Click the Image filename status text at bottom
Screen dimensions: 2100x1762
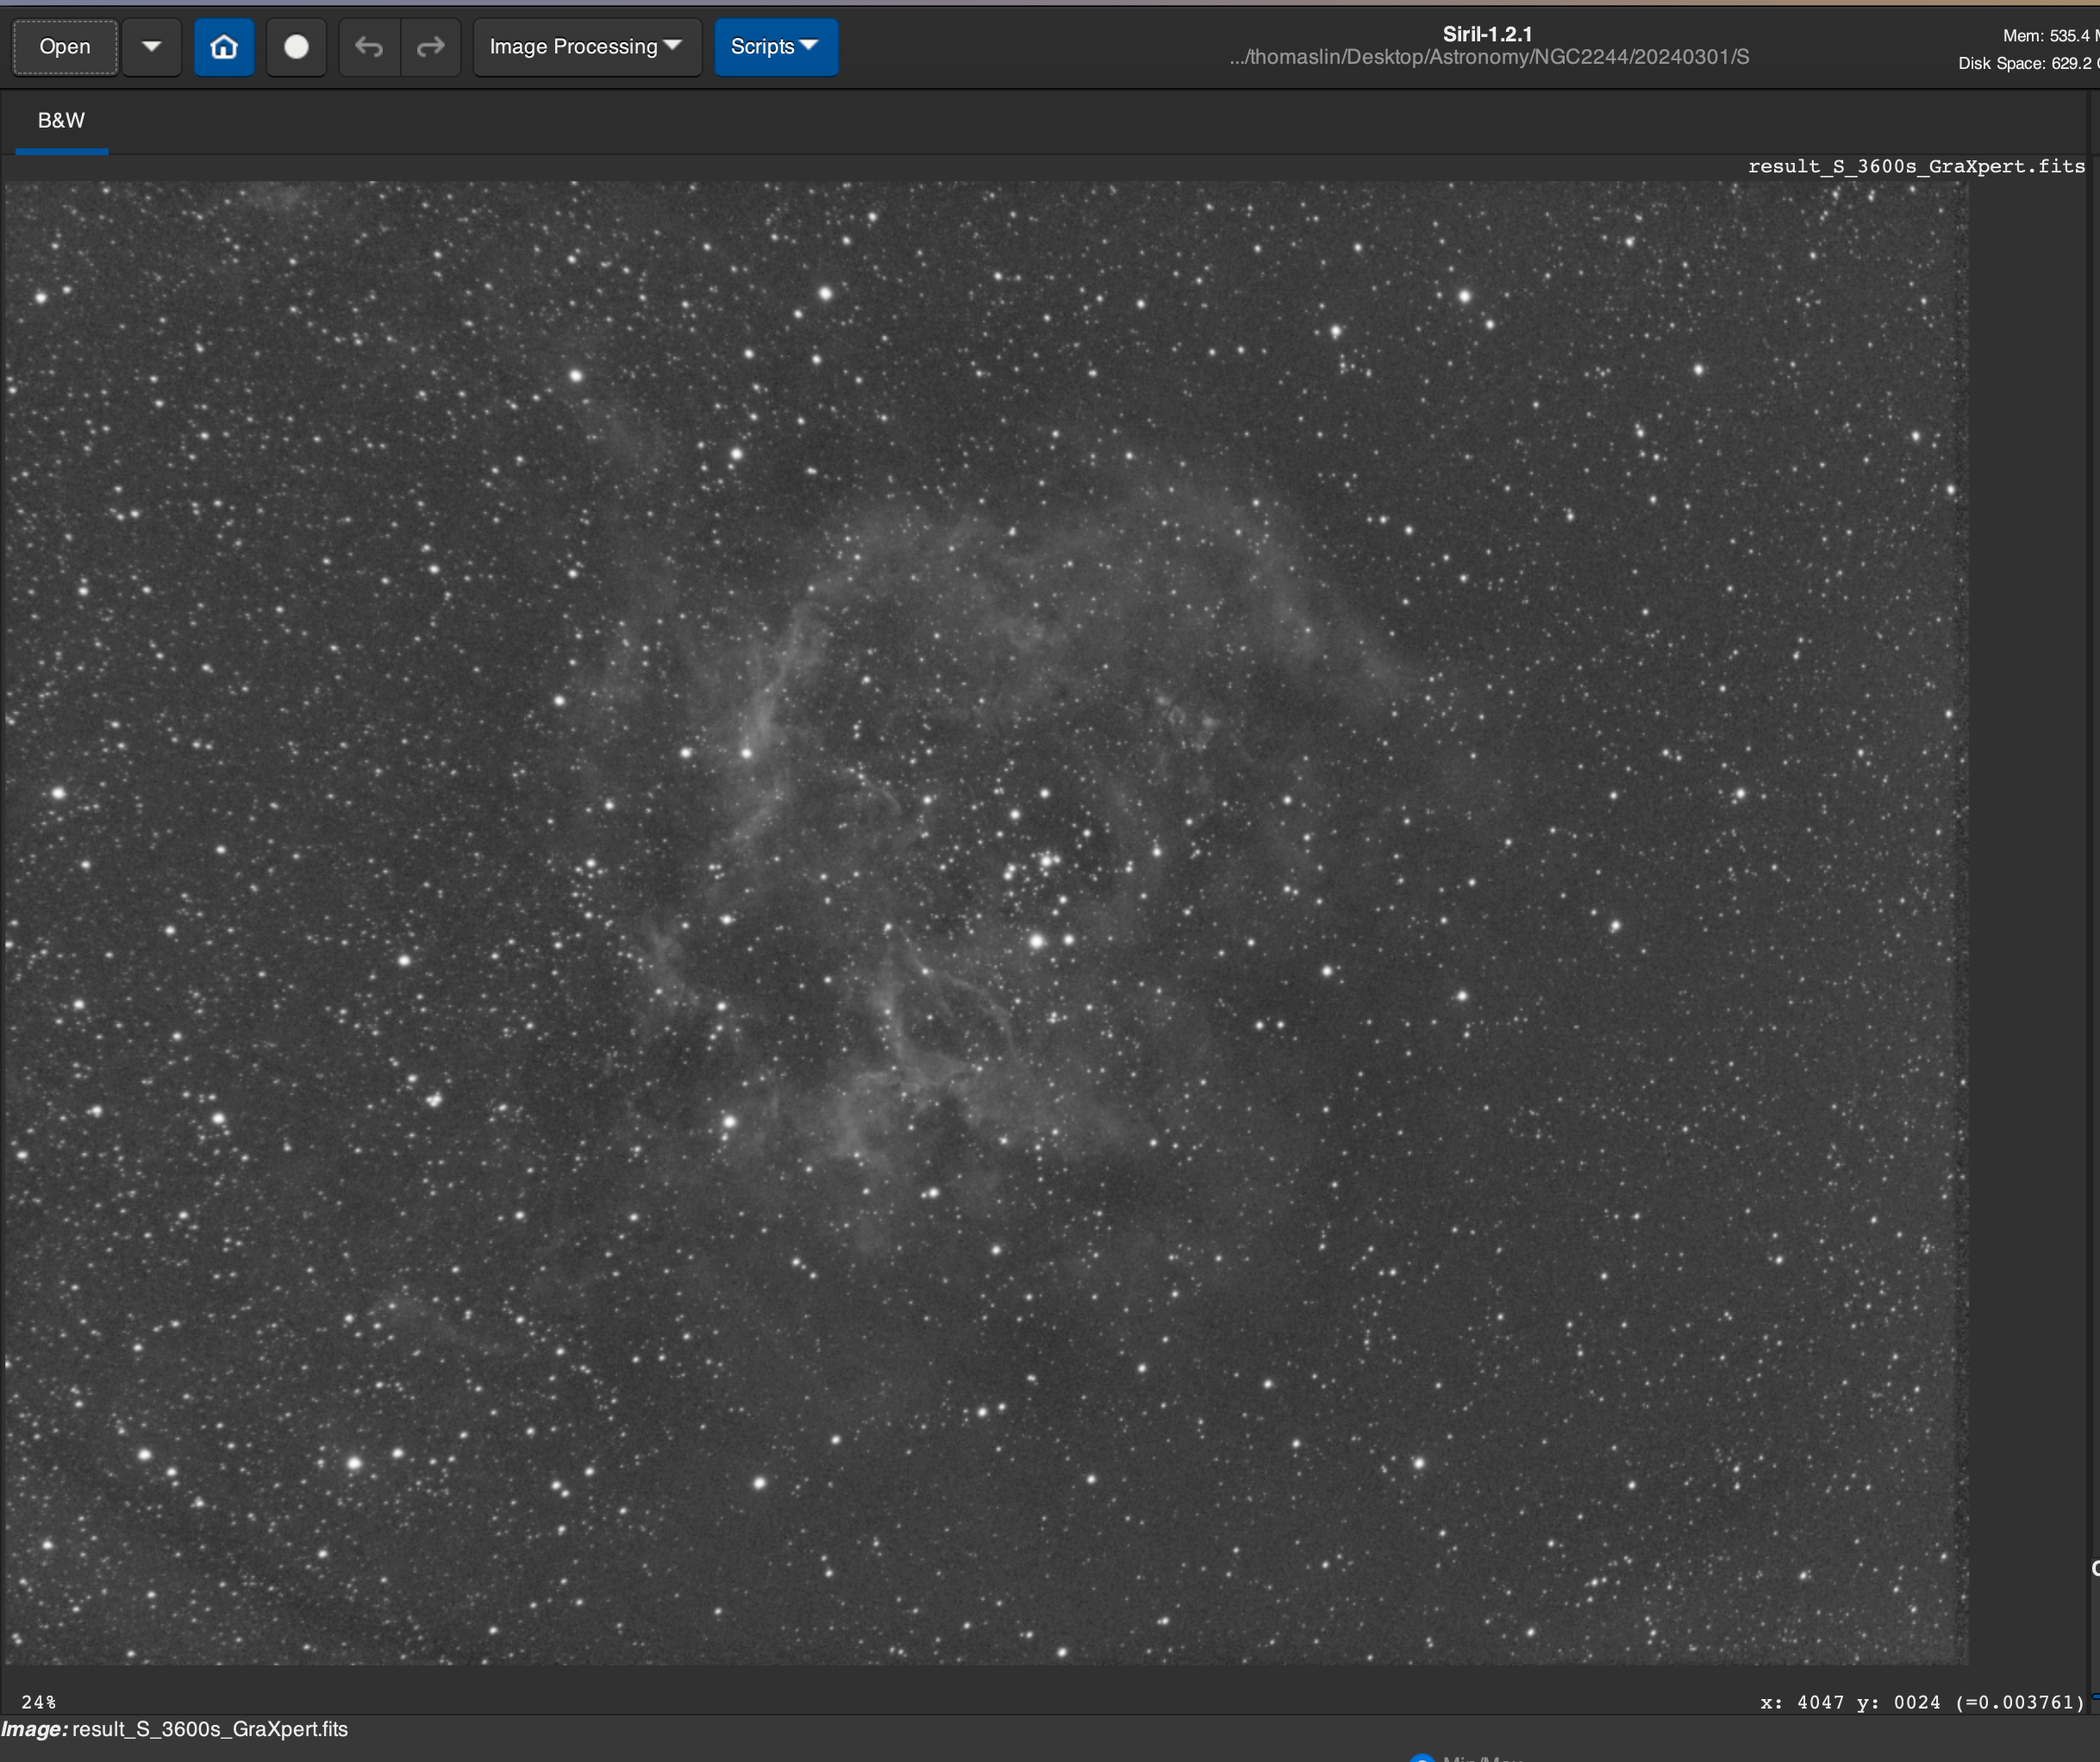175,1729
